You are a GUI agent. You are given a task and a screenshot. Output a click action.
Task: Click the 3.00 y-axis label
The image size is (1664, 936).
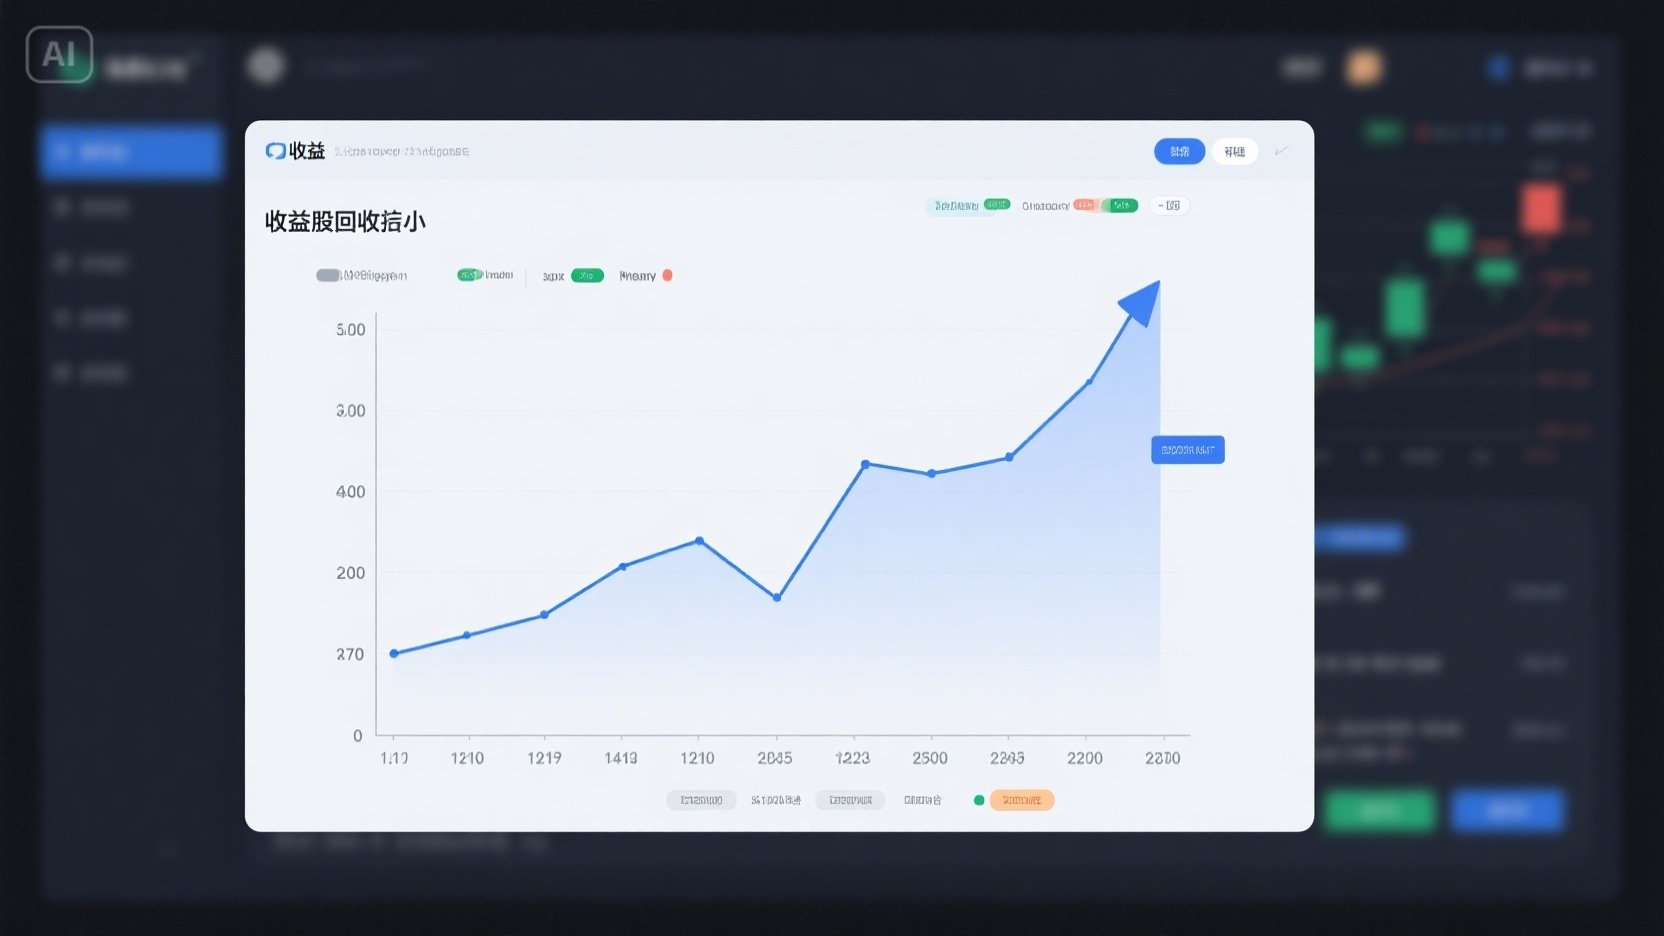click(351, 411)
